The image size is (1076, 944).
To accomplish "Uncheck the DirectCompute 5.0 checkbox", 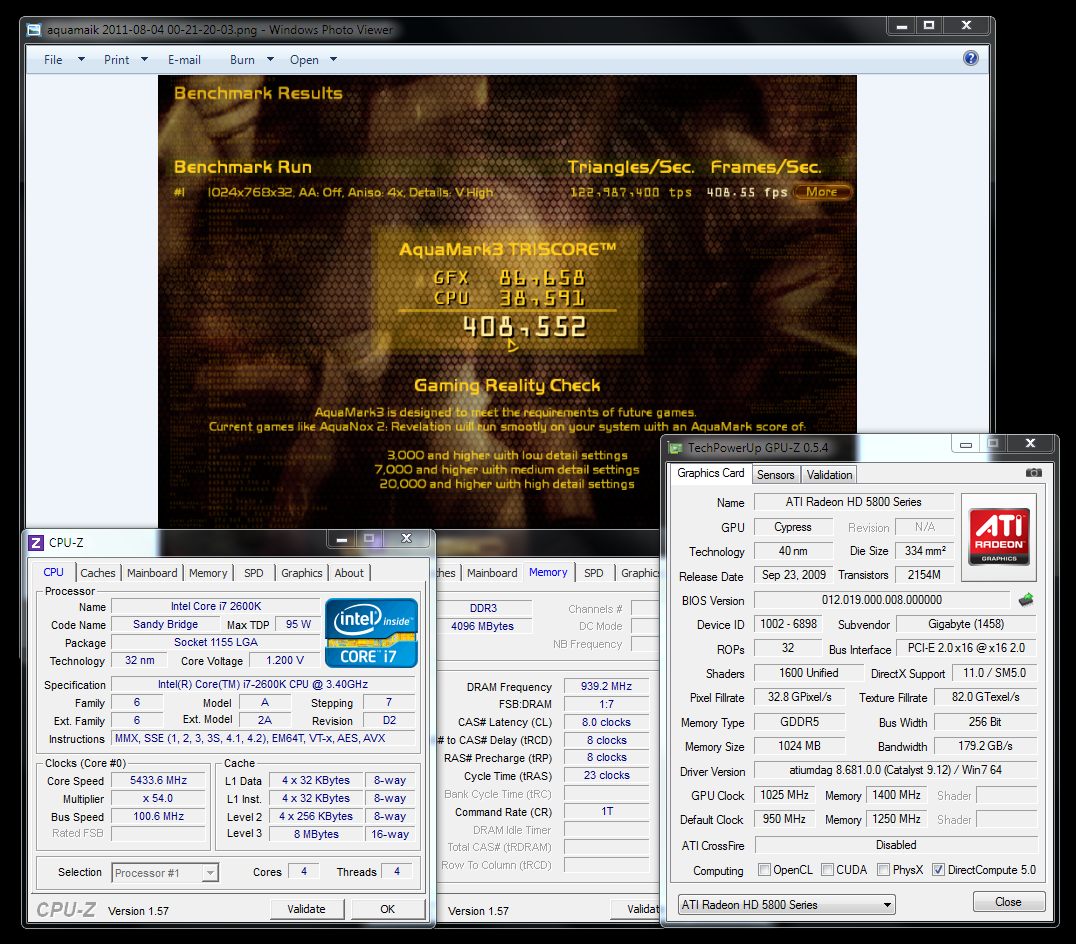I will tap(939, 870).
